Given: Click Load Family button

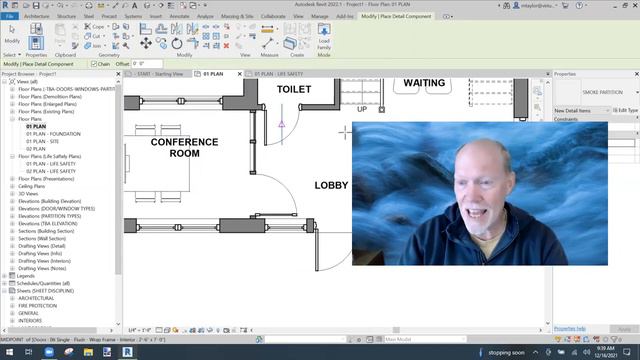Looking at the screenshot, I should [x=324, y=37].
